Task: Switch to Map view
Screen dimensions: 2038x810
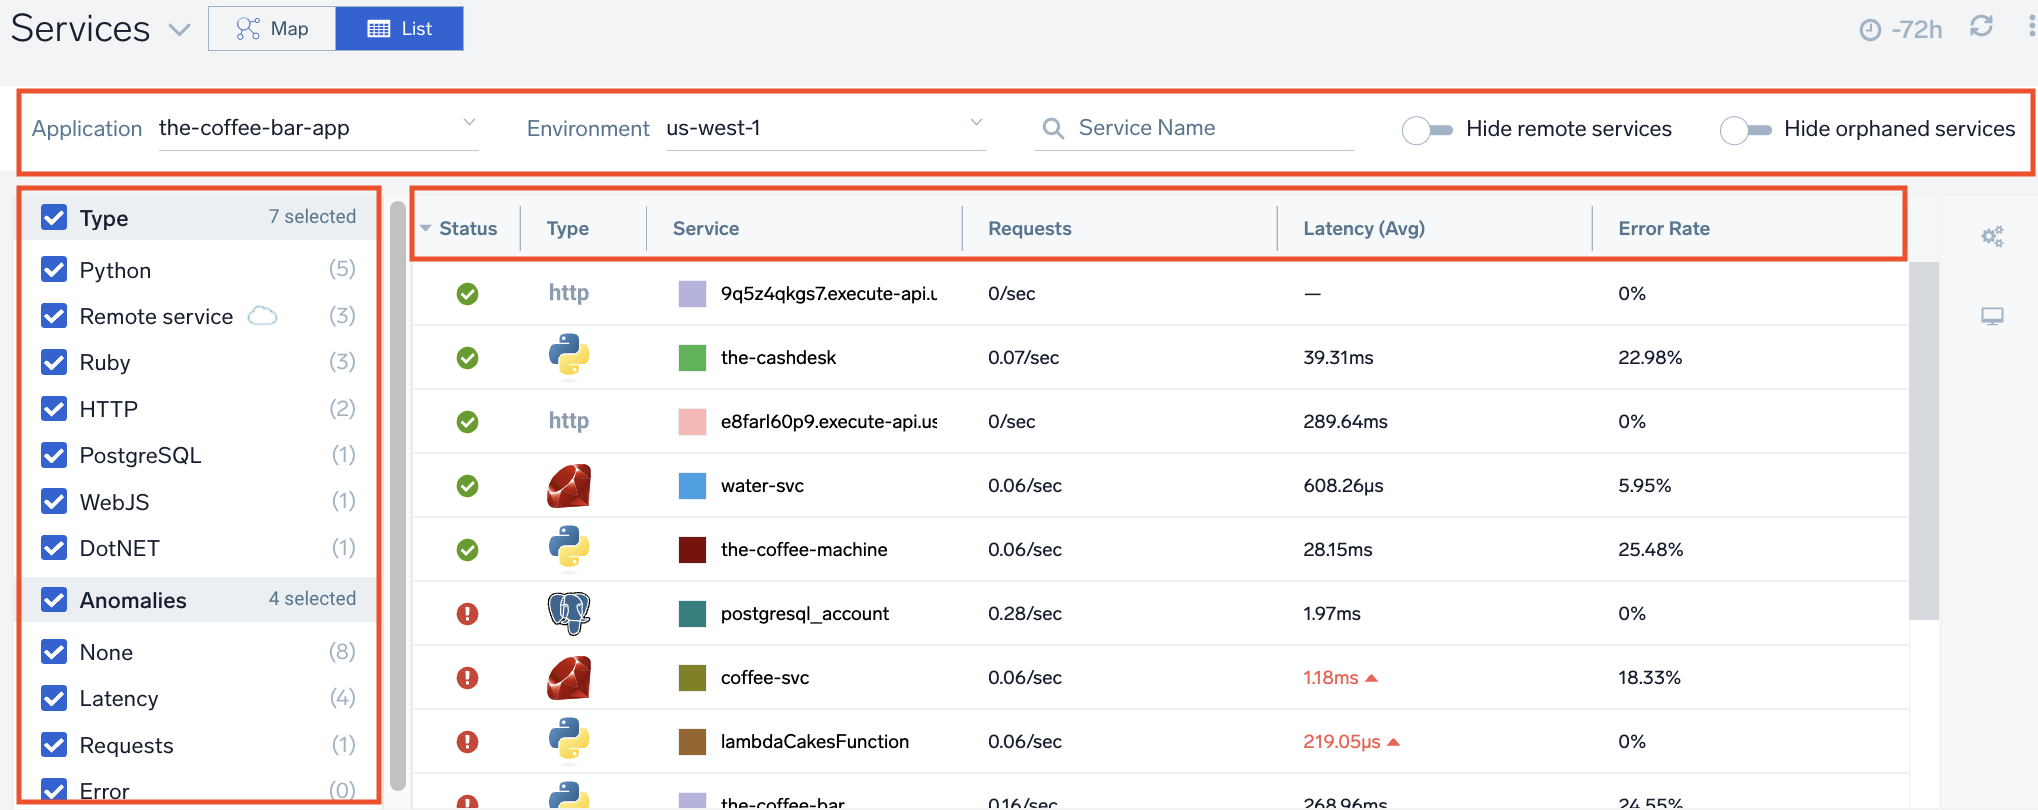Action: [x=272, y=29]
